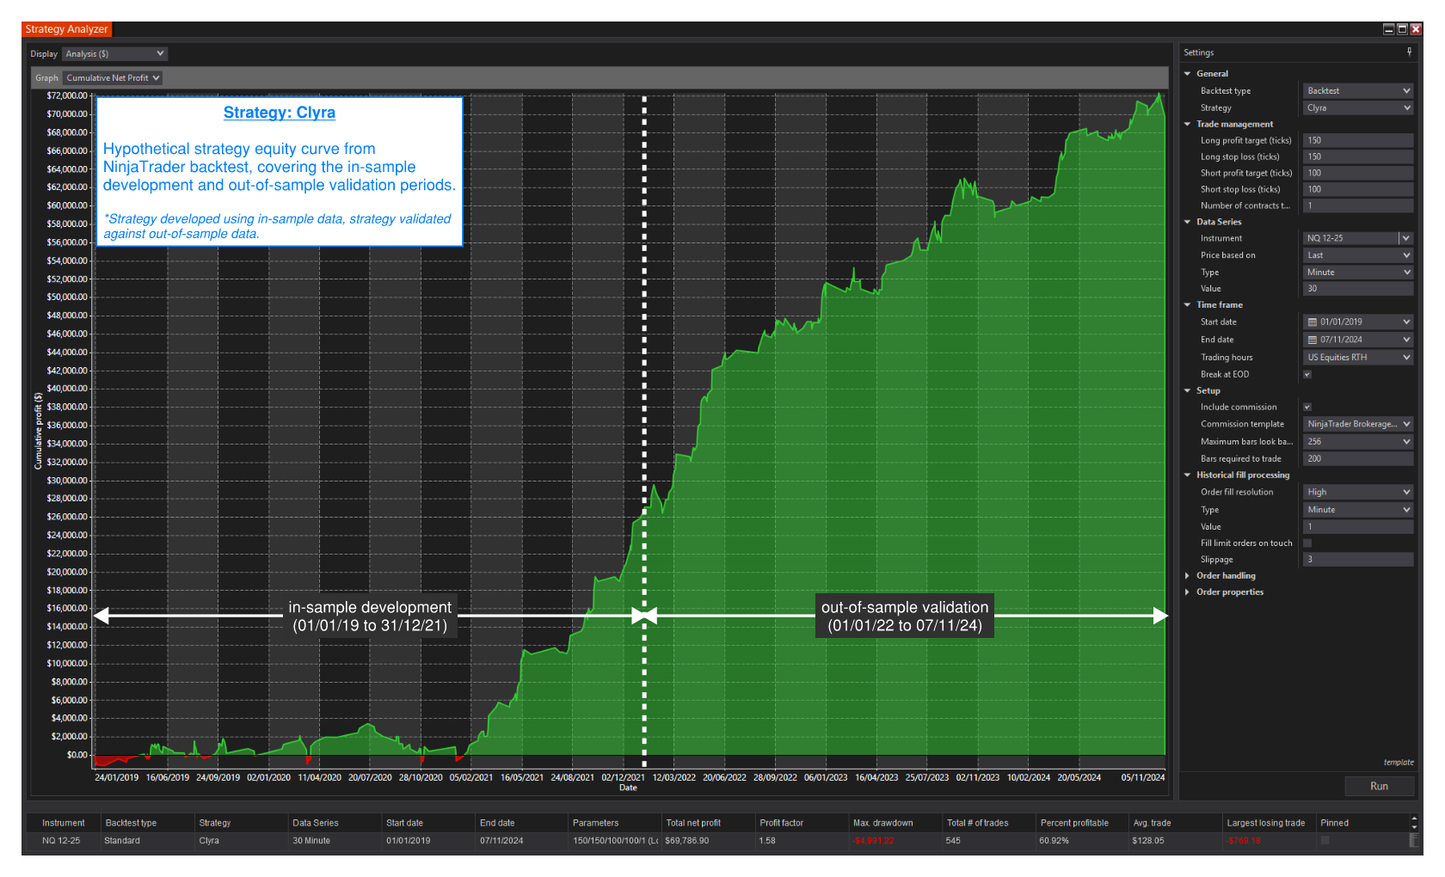
Task: Open the Display Analysis ($) dropdown
Action: [x=114, y=54]
